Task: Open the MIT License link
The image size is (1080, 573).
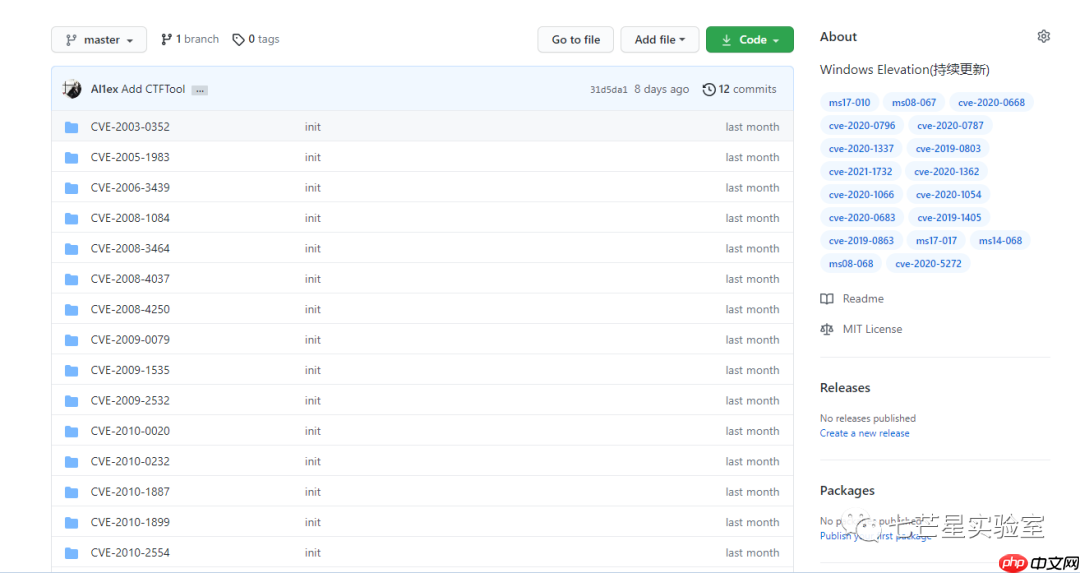Action: click(x=872, y=329)
